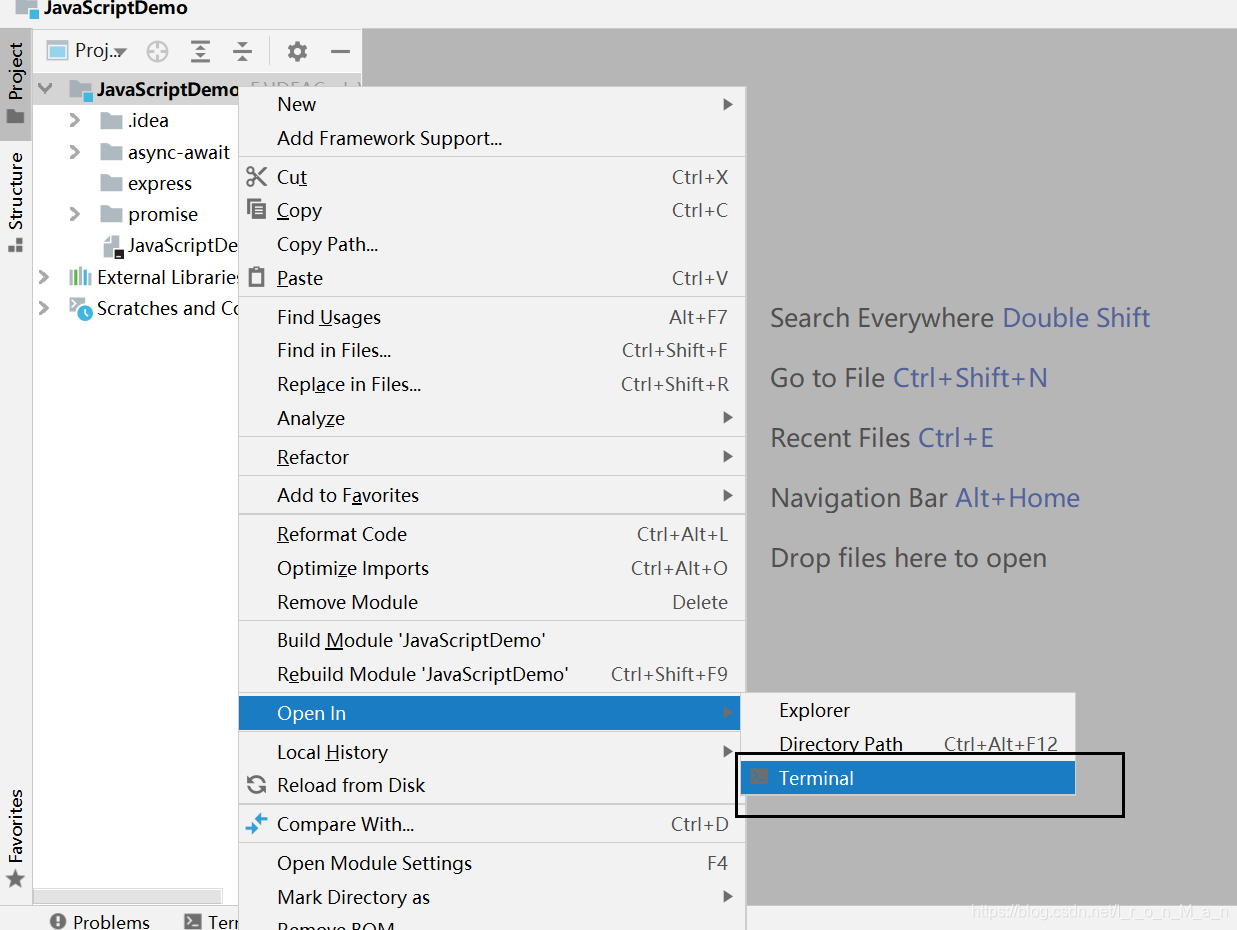Open the Analyze submenu
The image size is (1237, 930).
[x=492, y=418]
